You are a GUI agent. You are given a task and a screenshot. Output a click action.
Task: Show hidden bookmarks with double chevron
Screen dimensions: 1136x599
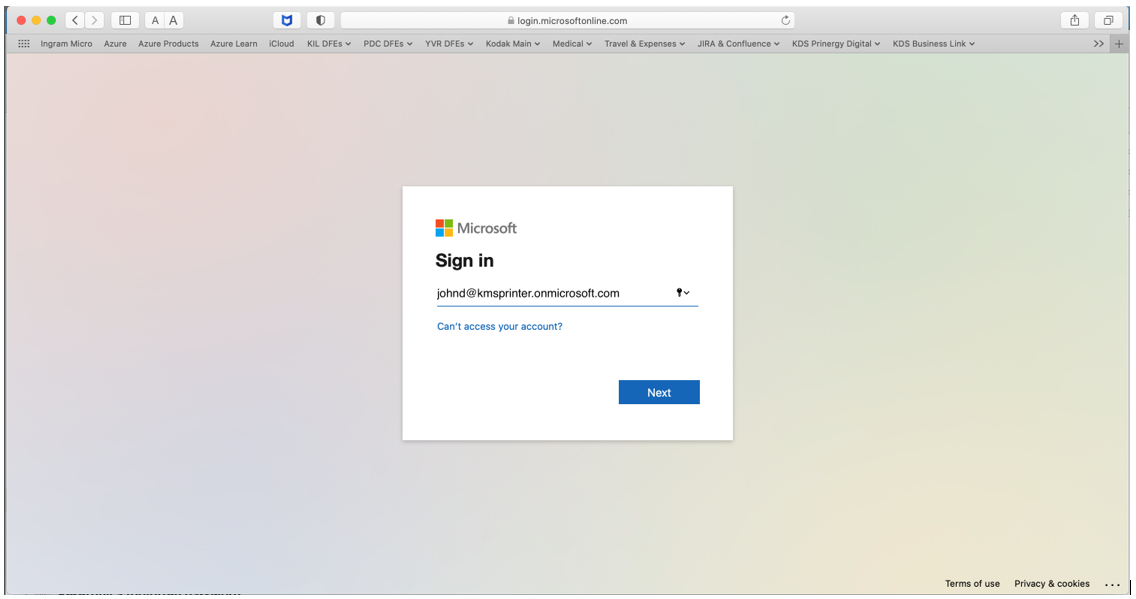click(1099, 43)
